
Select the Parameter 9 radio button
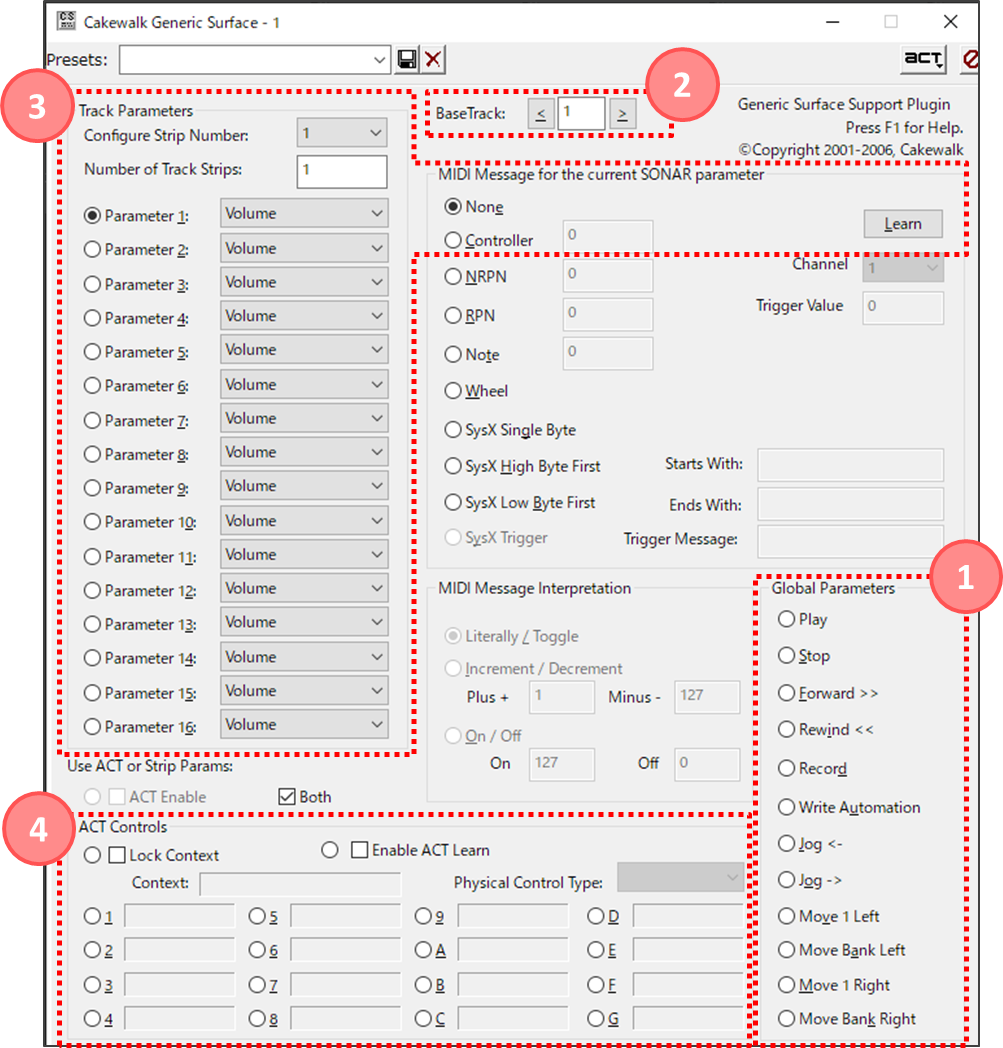click(92, 488)
